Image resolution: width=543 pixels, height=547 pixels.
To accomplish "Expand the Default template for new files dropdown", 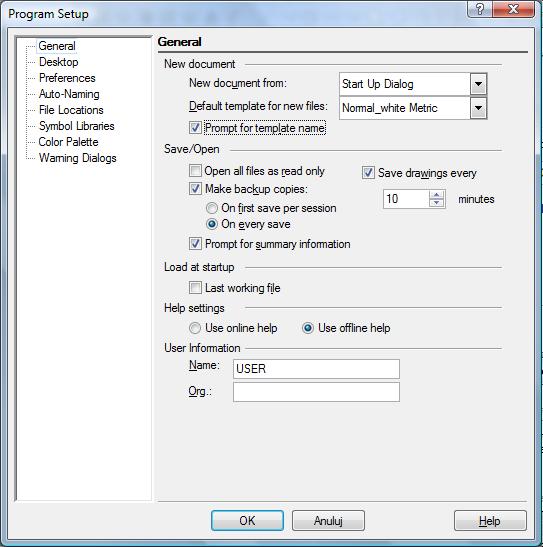I will [478, 108].
